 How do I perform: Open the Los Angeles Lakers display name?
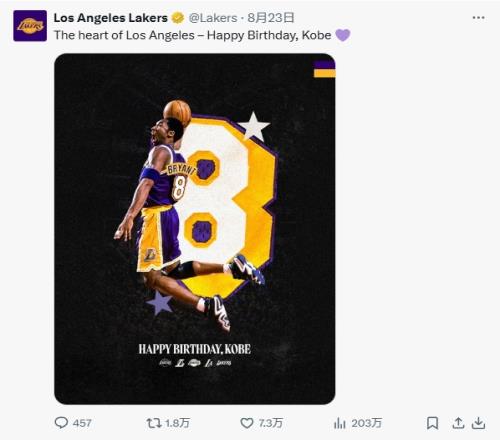pyautogui.click(x=111, y=18)
